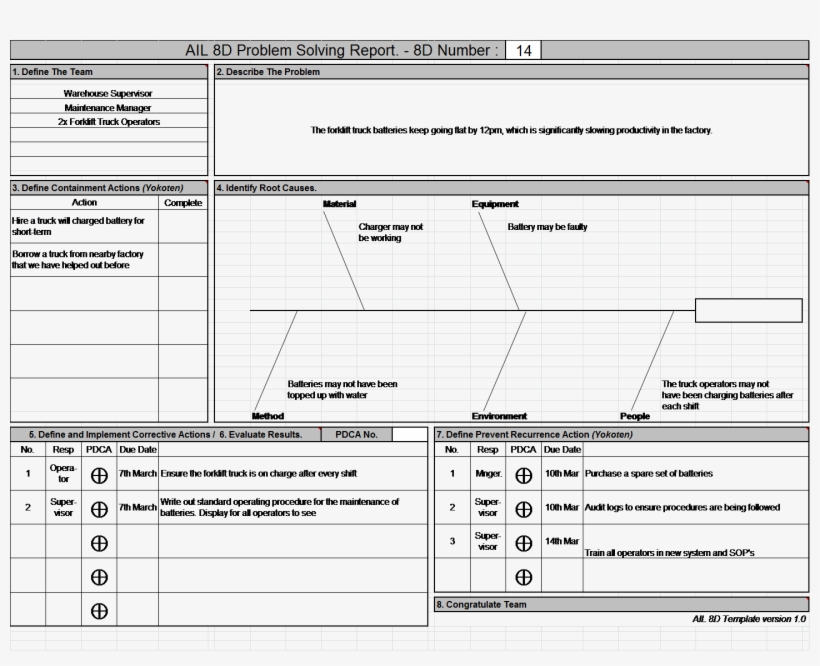Click the 'PDCA No.' label cell
Screen dimensions: 820x666
pyautogui.click(x=356, y=434)
